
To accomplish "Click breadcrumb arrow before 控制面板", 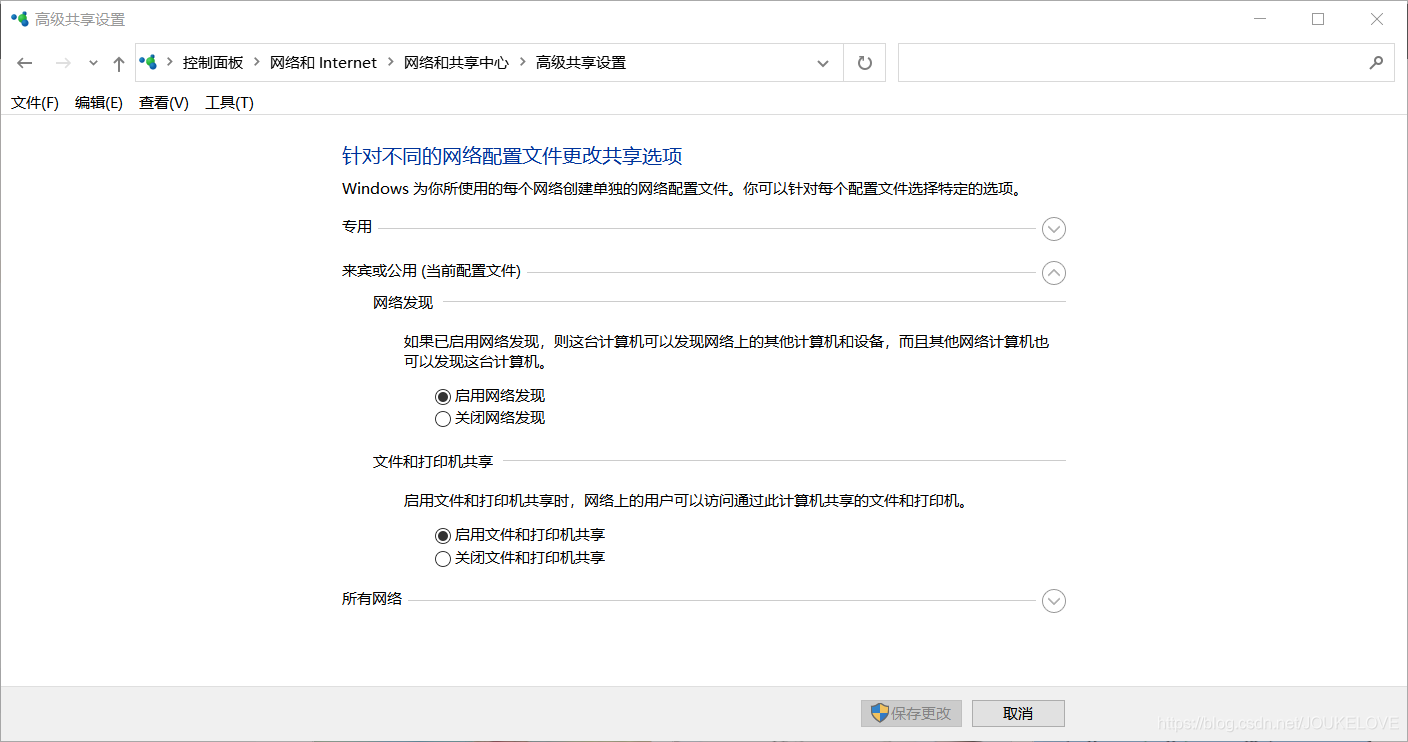I will tap(169, 62).
